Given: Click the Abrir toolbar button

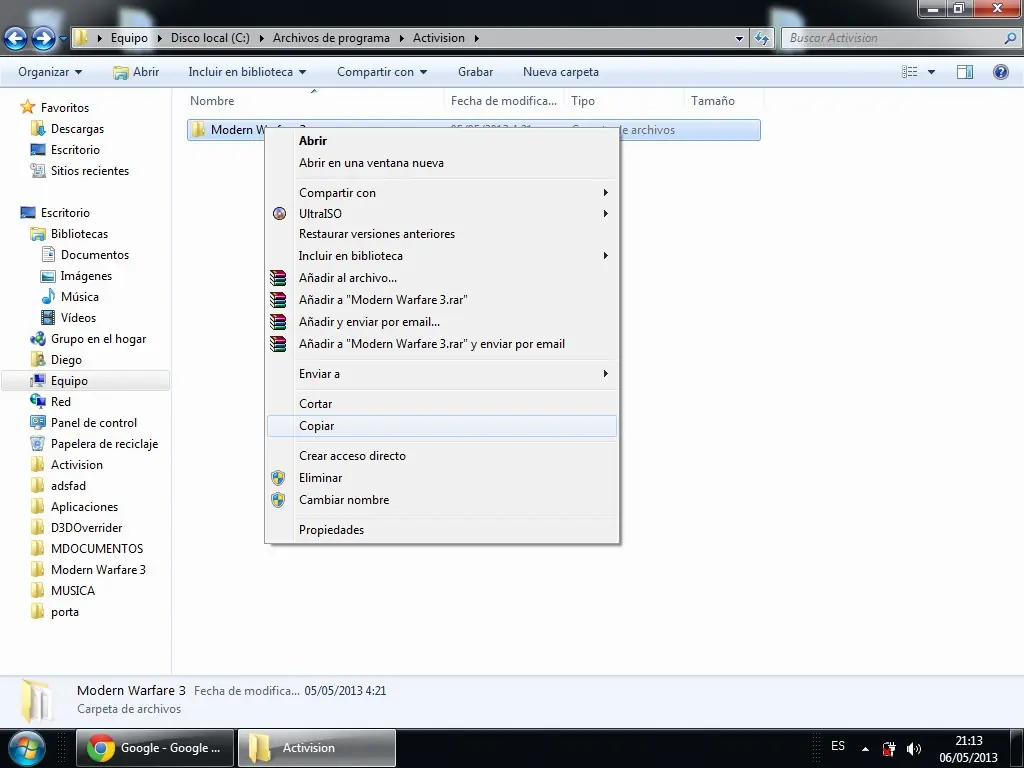Looking at the screenshot, I should pos(136,72).
